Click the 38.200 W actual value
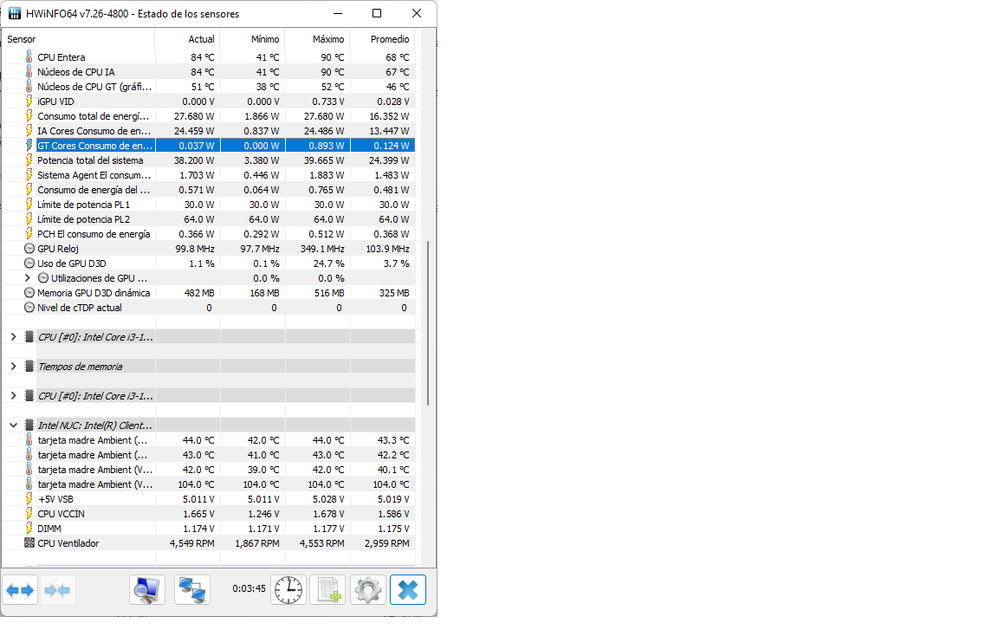Image resolution: width=998 pixels, height=624 pixels. 194,160
